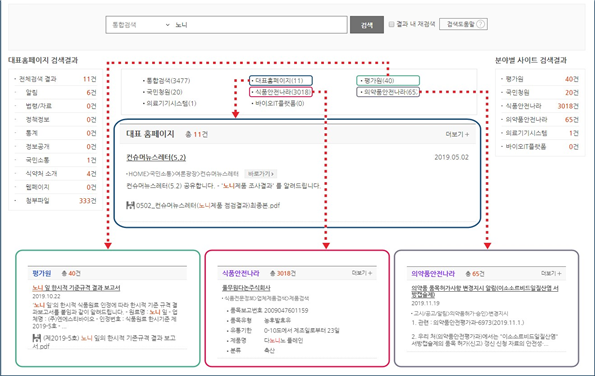Click the 평가원 heading in the bottom panel

(42, 273)
